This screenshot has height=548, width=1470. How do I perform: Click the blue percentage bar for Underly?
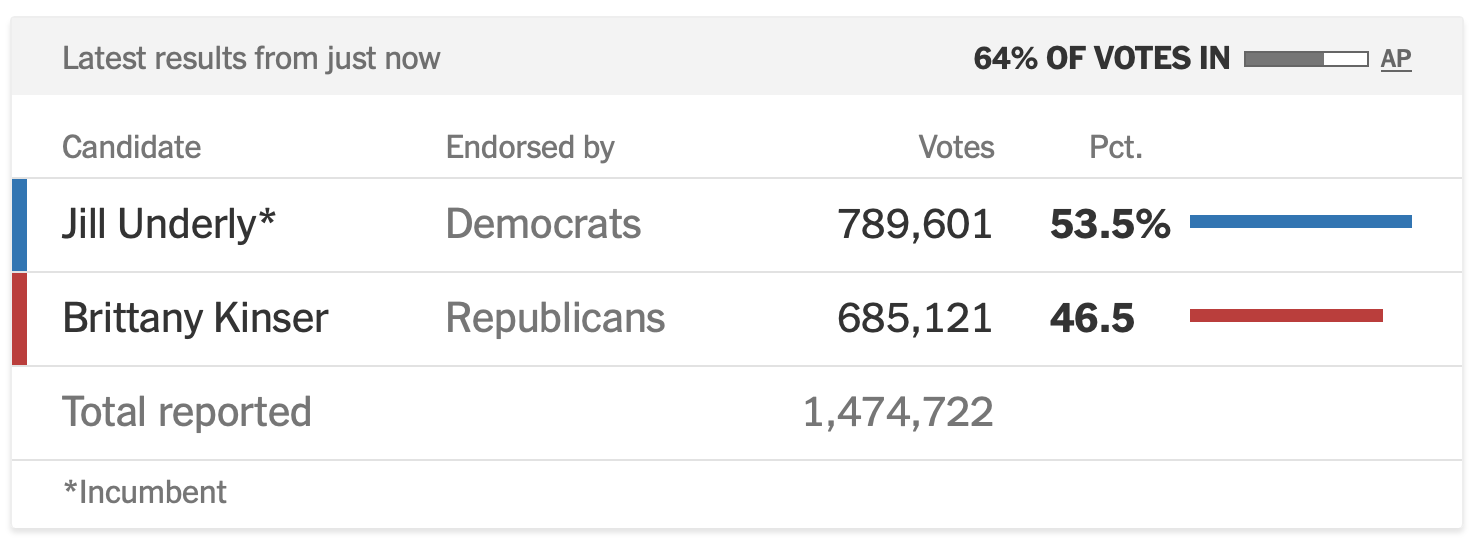[1301, 222]
